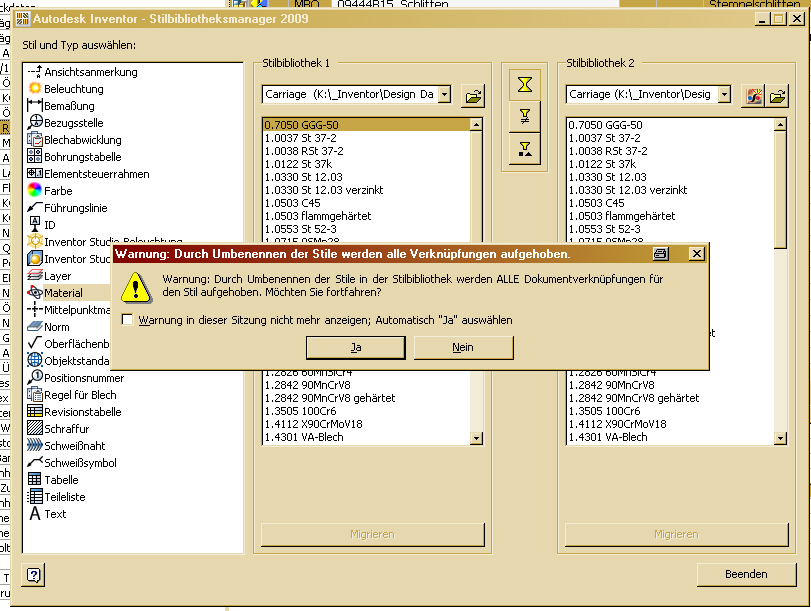811x611 pixels.
Task: Select the Material atom icon
Action: pos(35,292)
